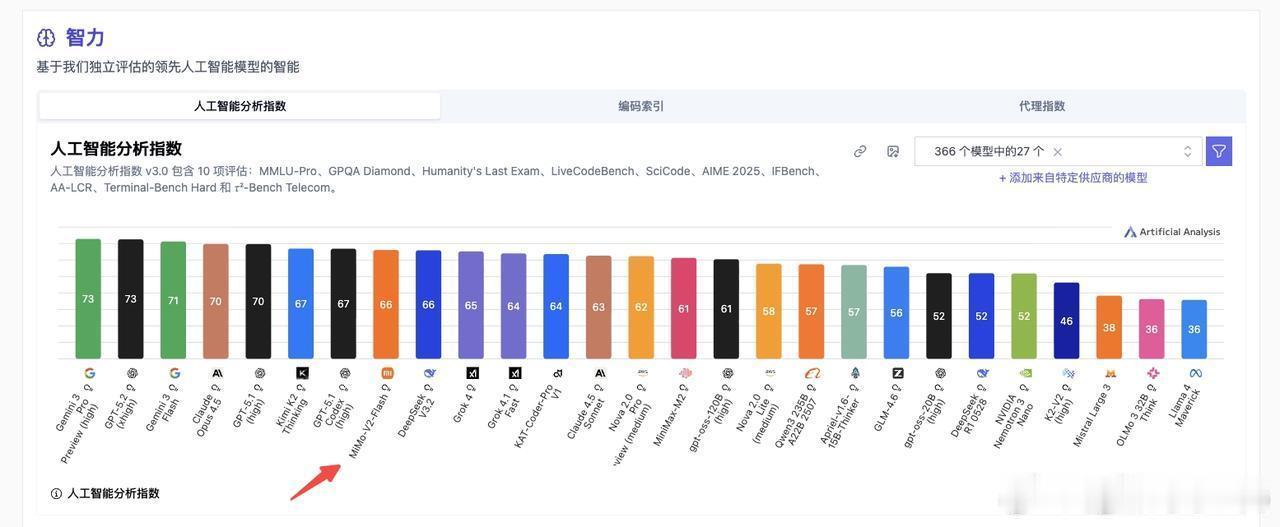The height and width of the screenshot is (527, 1280).
Task: Open the filter funnel button
Action: tap(1219, 151)
